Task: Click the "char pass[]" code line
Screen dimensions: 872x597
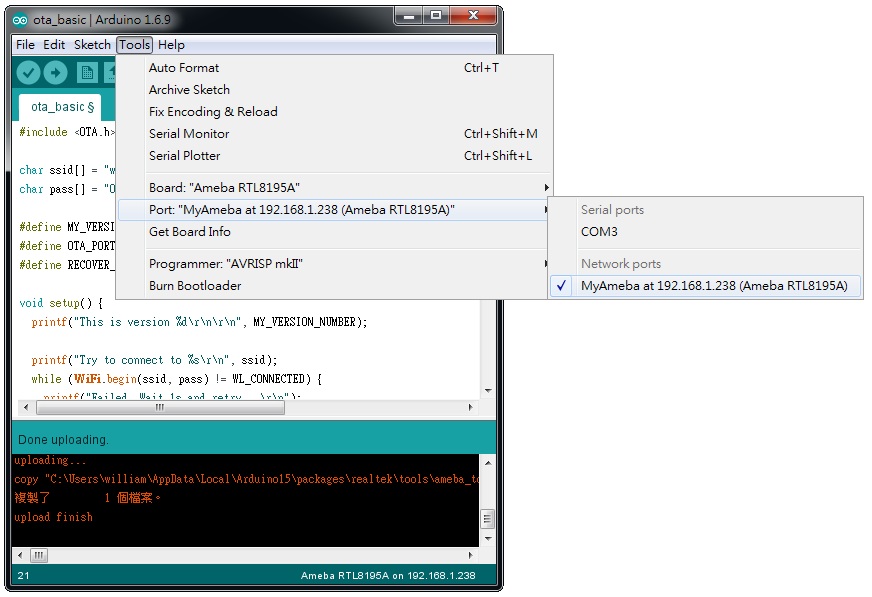Action: point(67,189)
